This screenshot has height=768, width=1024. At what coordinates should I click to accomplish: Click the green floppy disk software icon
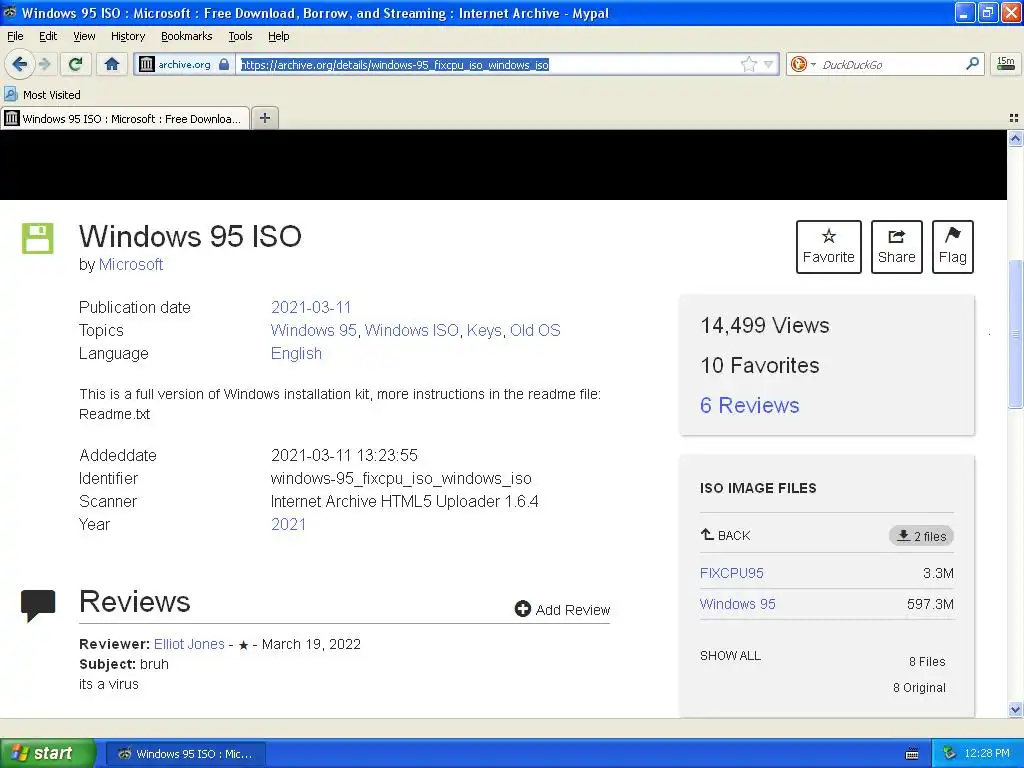pos(37,238)
